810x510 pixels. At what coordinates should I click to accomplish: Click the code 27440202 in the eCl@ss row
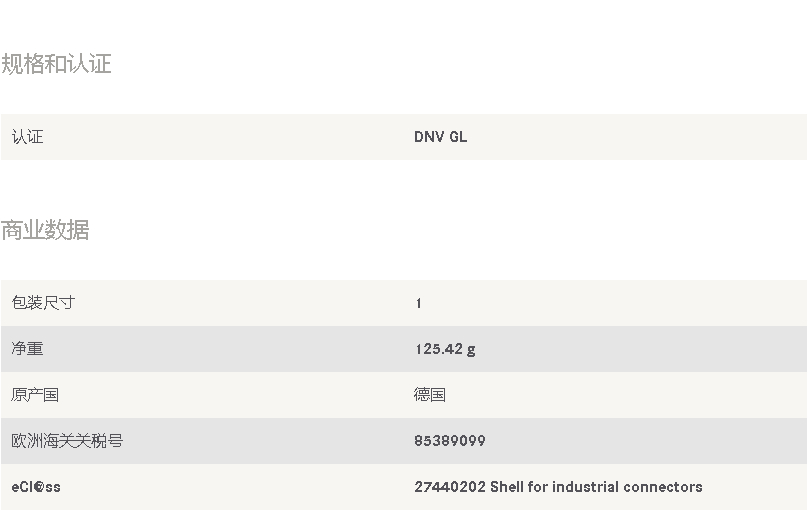tap(450, 487)
